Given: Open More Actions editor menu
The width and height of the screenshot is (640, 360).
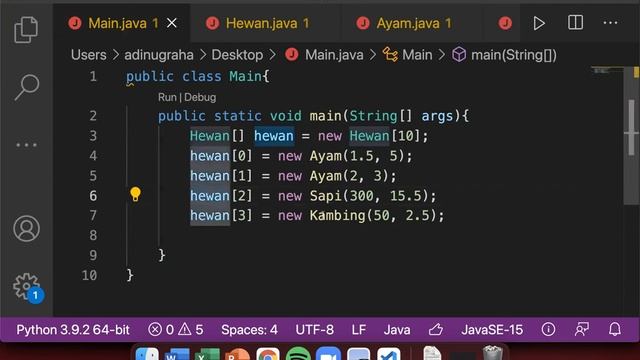Looking at the screenshot, I should coord(610,23).
